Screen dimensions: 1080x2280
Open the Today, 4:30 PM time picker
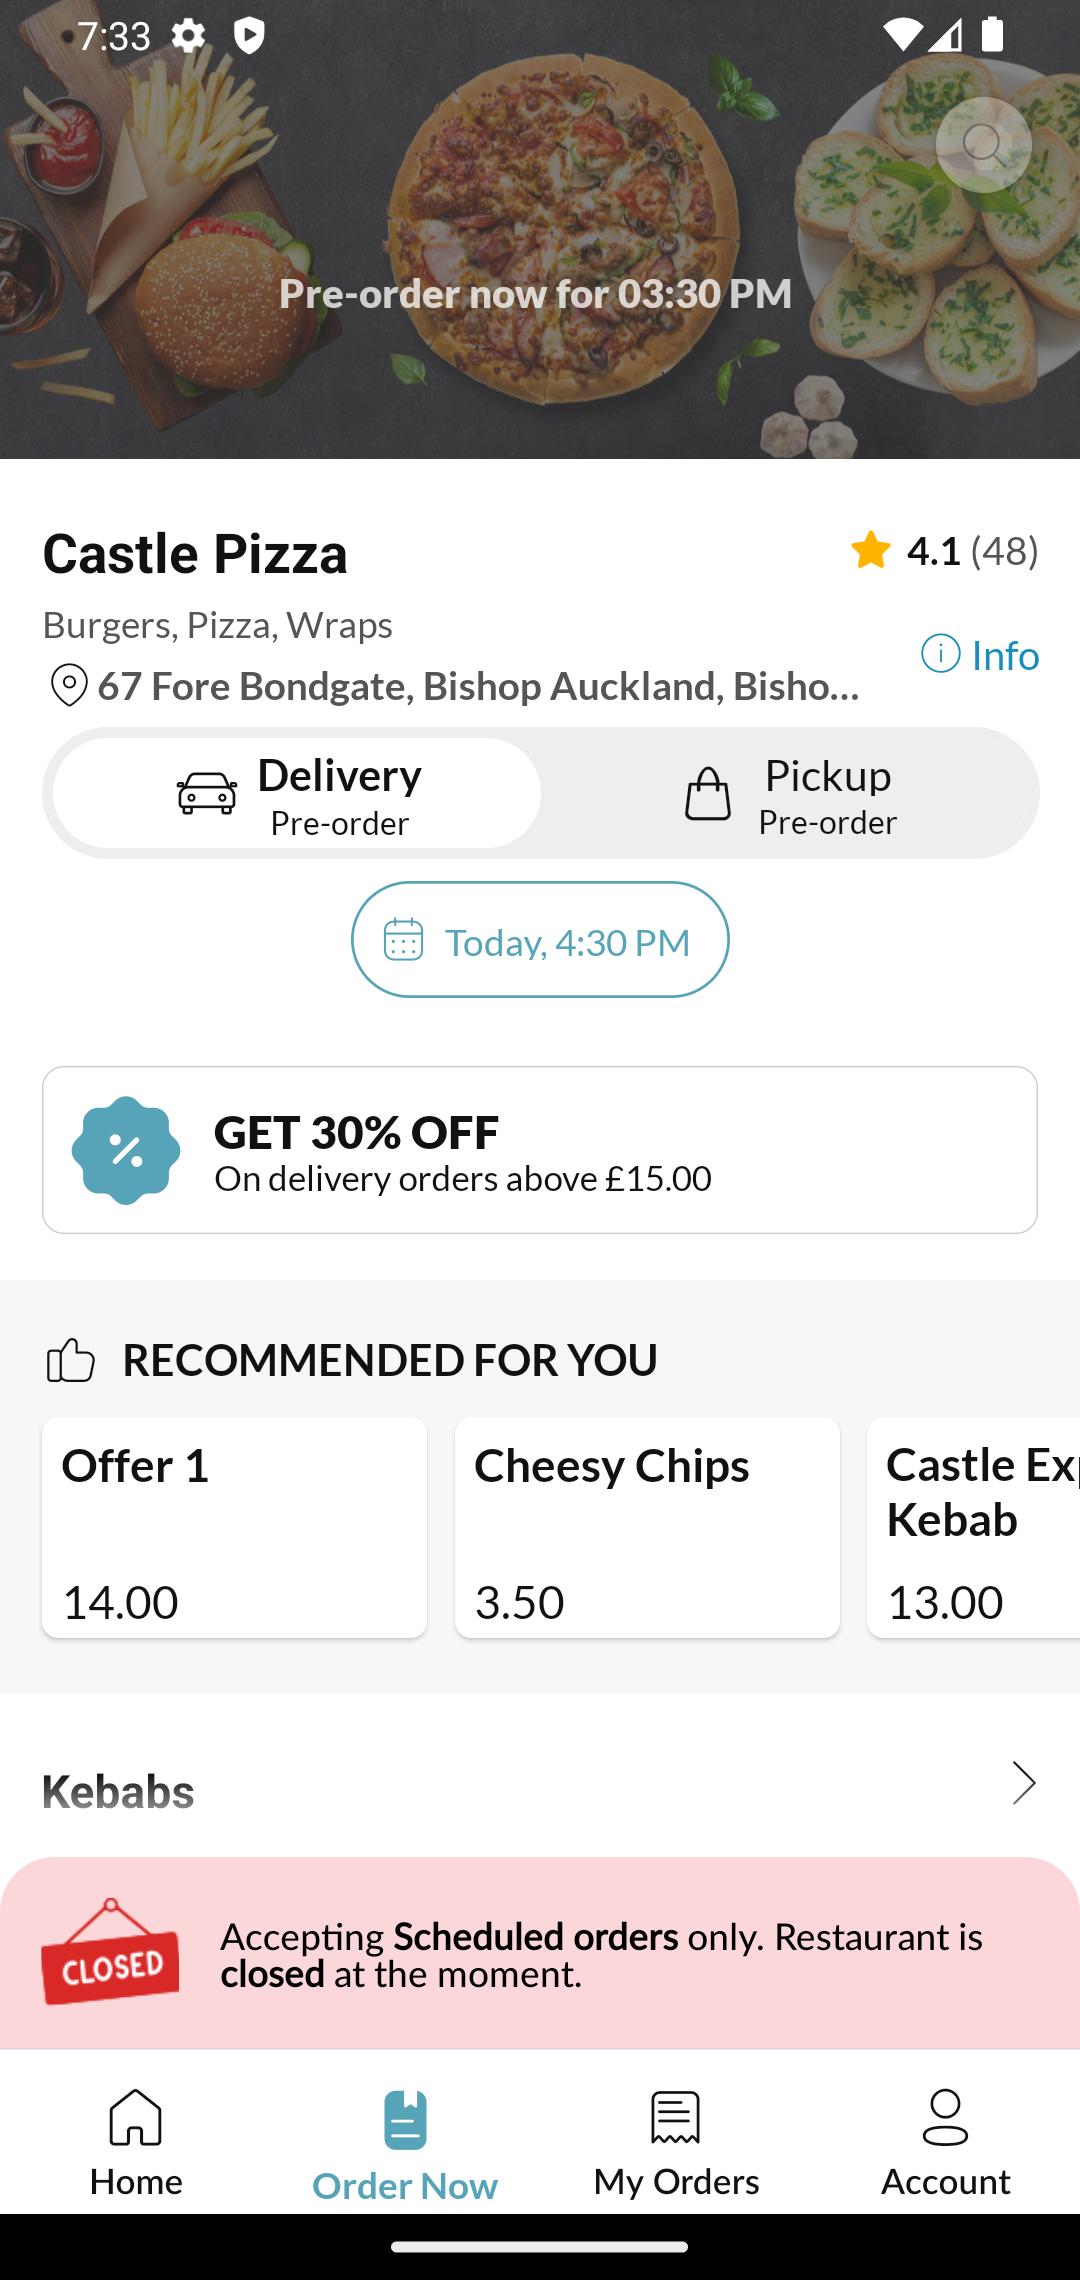coord(540,940)
